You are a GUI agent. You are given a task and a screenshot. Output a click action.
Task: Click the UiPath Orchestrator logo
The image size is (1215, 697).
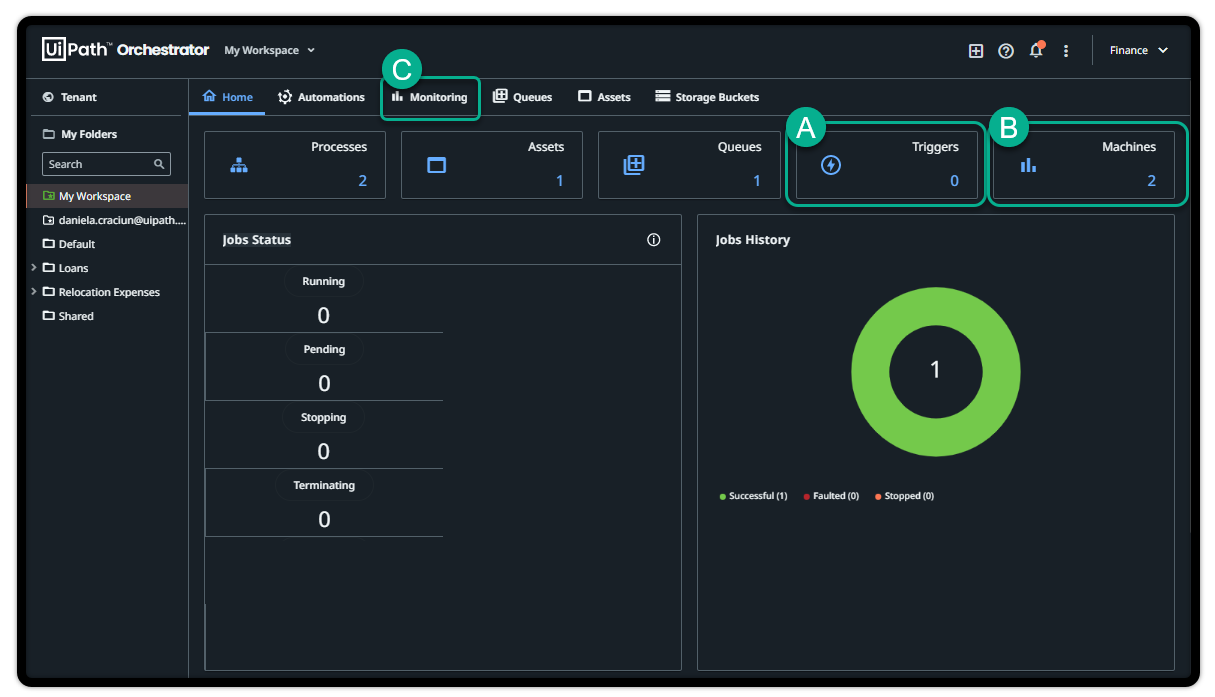click(x=126, y=50)
